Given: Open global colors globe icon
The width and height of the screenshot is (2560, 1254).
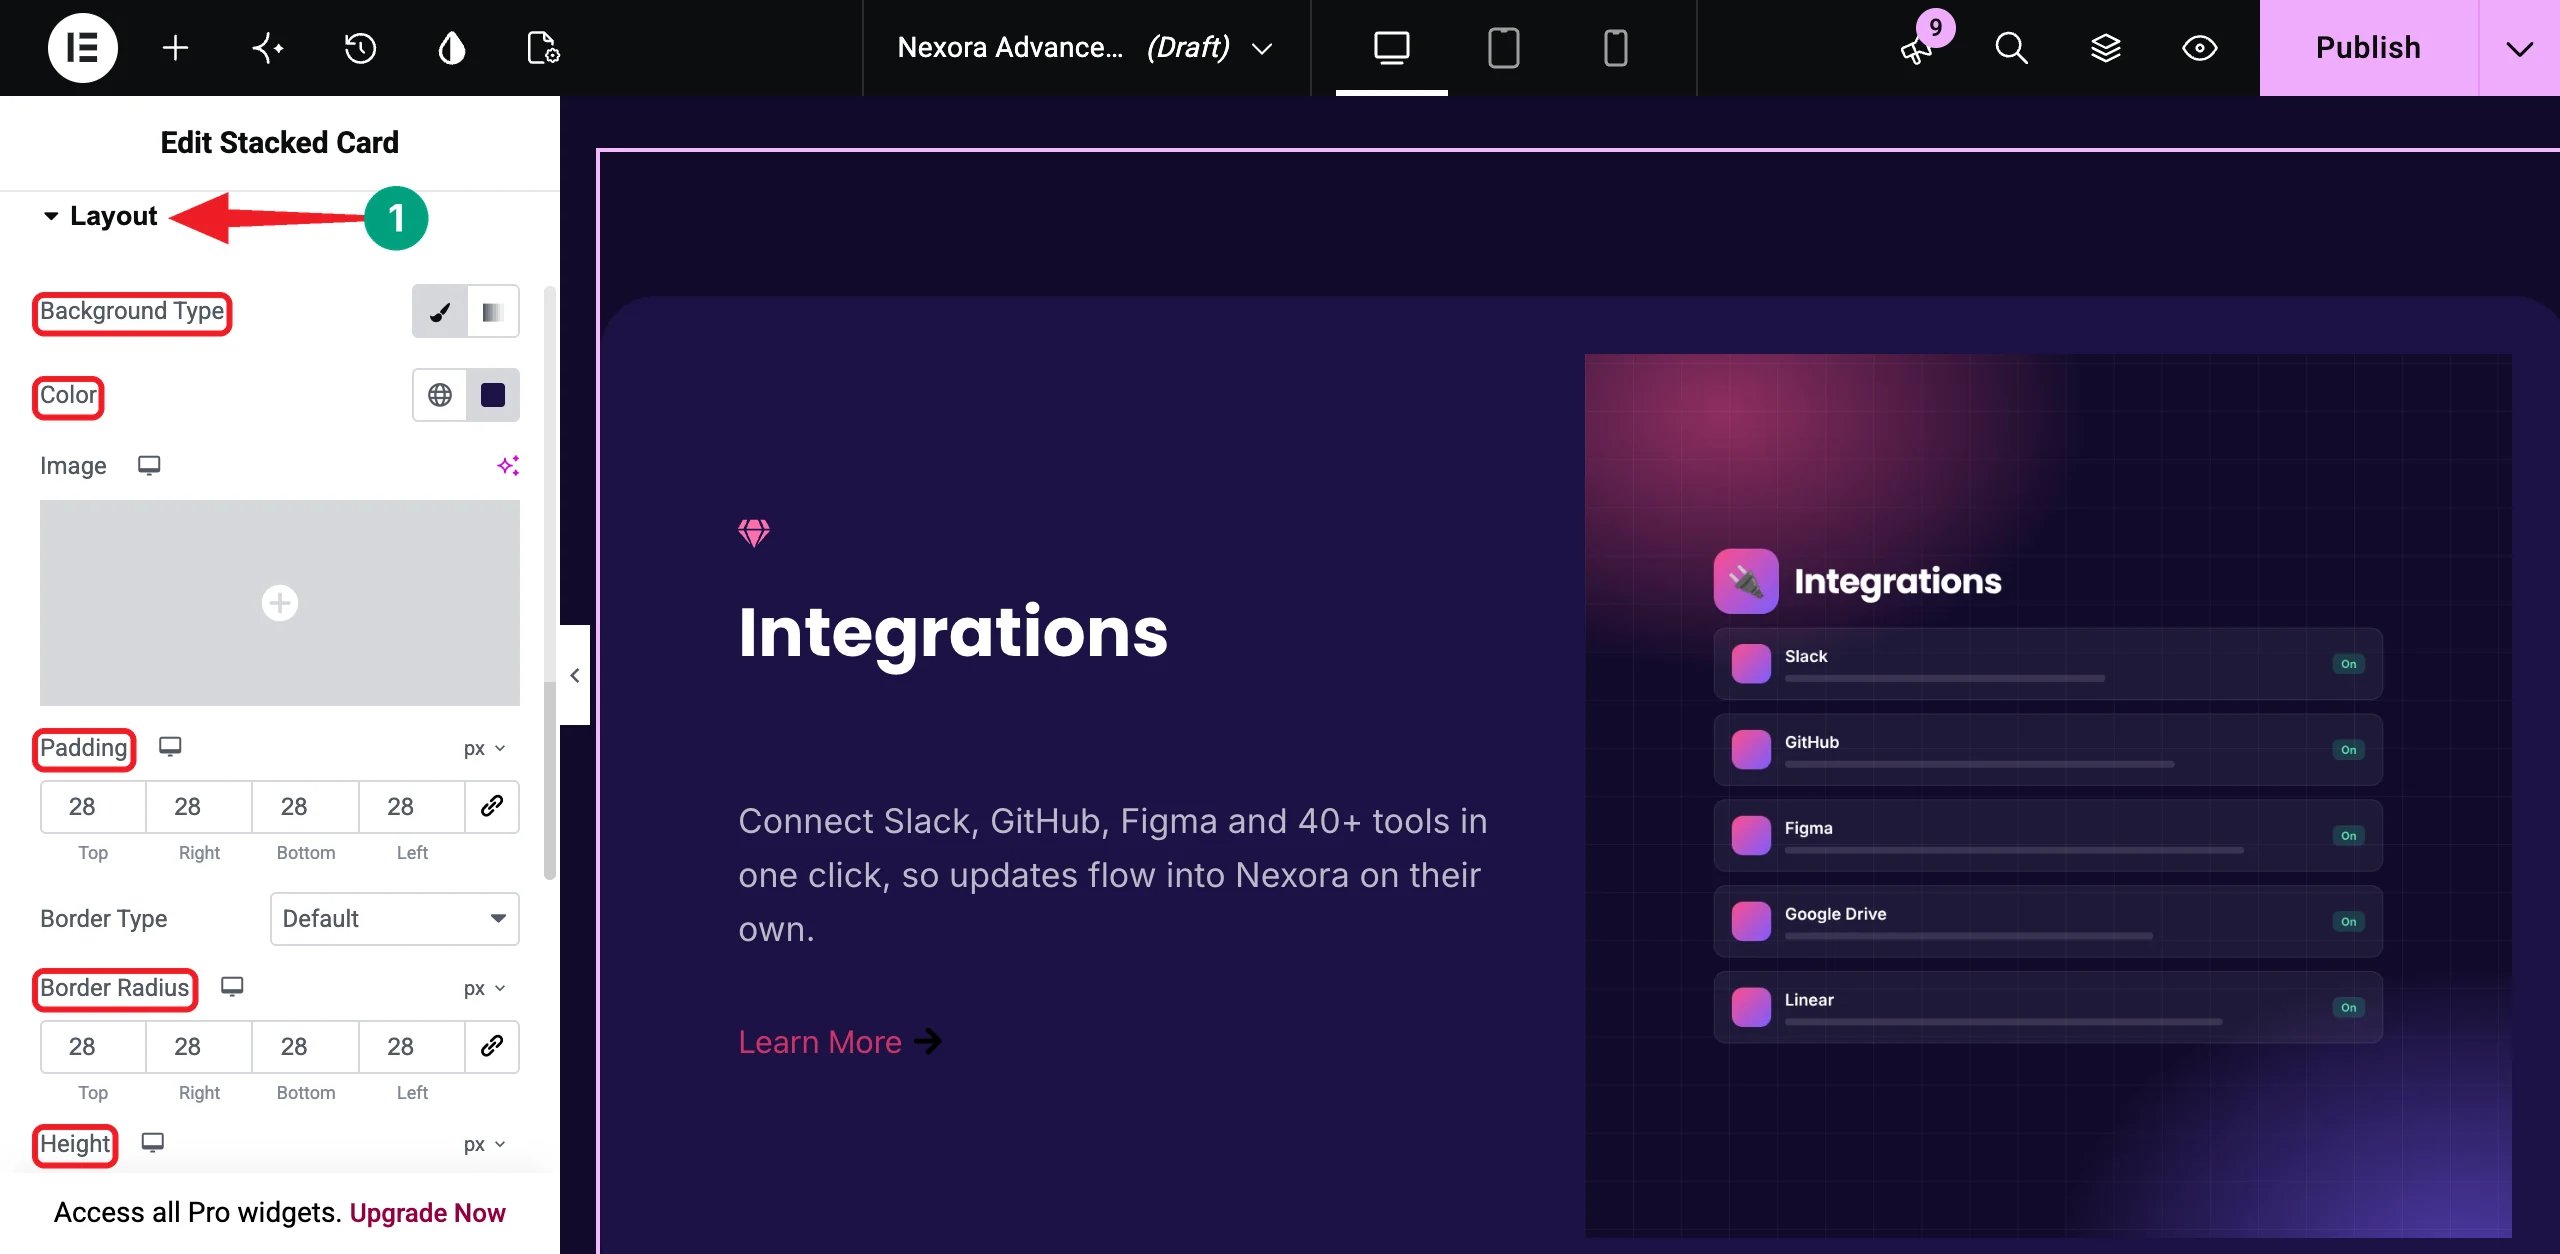Looking at the screenshot, I should tap(440, 395).
